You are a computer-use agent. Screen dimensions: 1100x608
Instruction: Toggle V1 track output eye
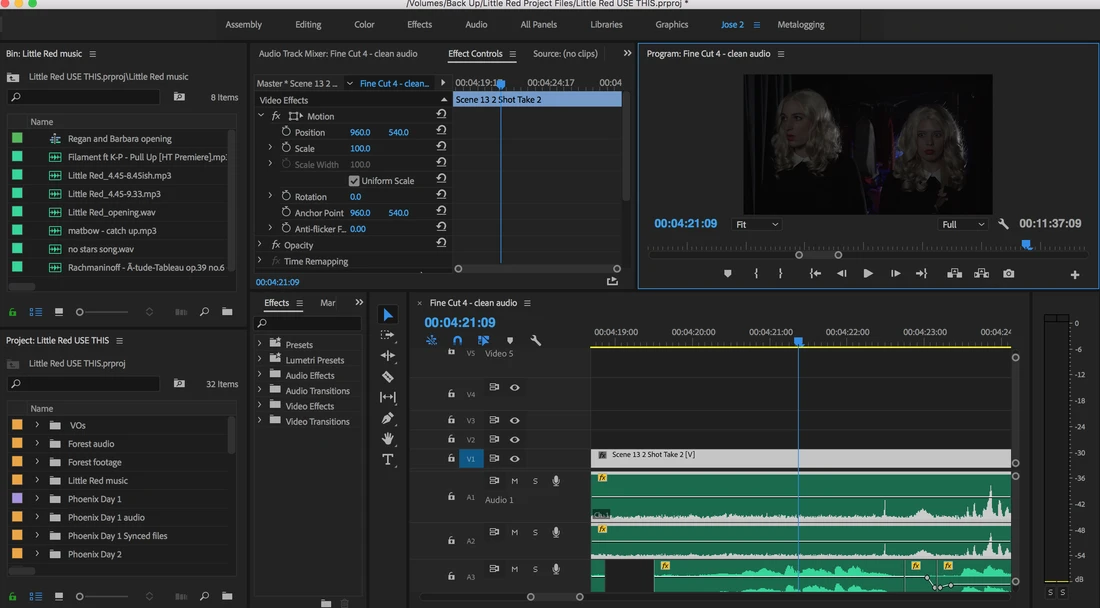point(514,459)
